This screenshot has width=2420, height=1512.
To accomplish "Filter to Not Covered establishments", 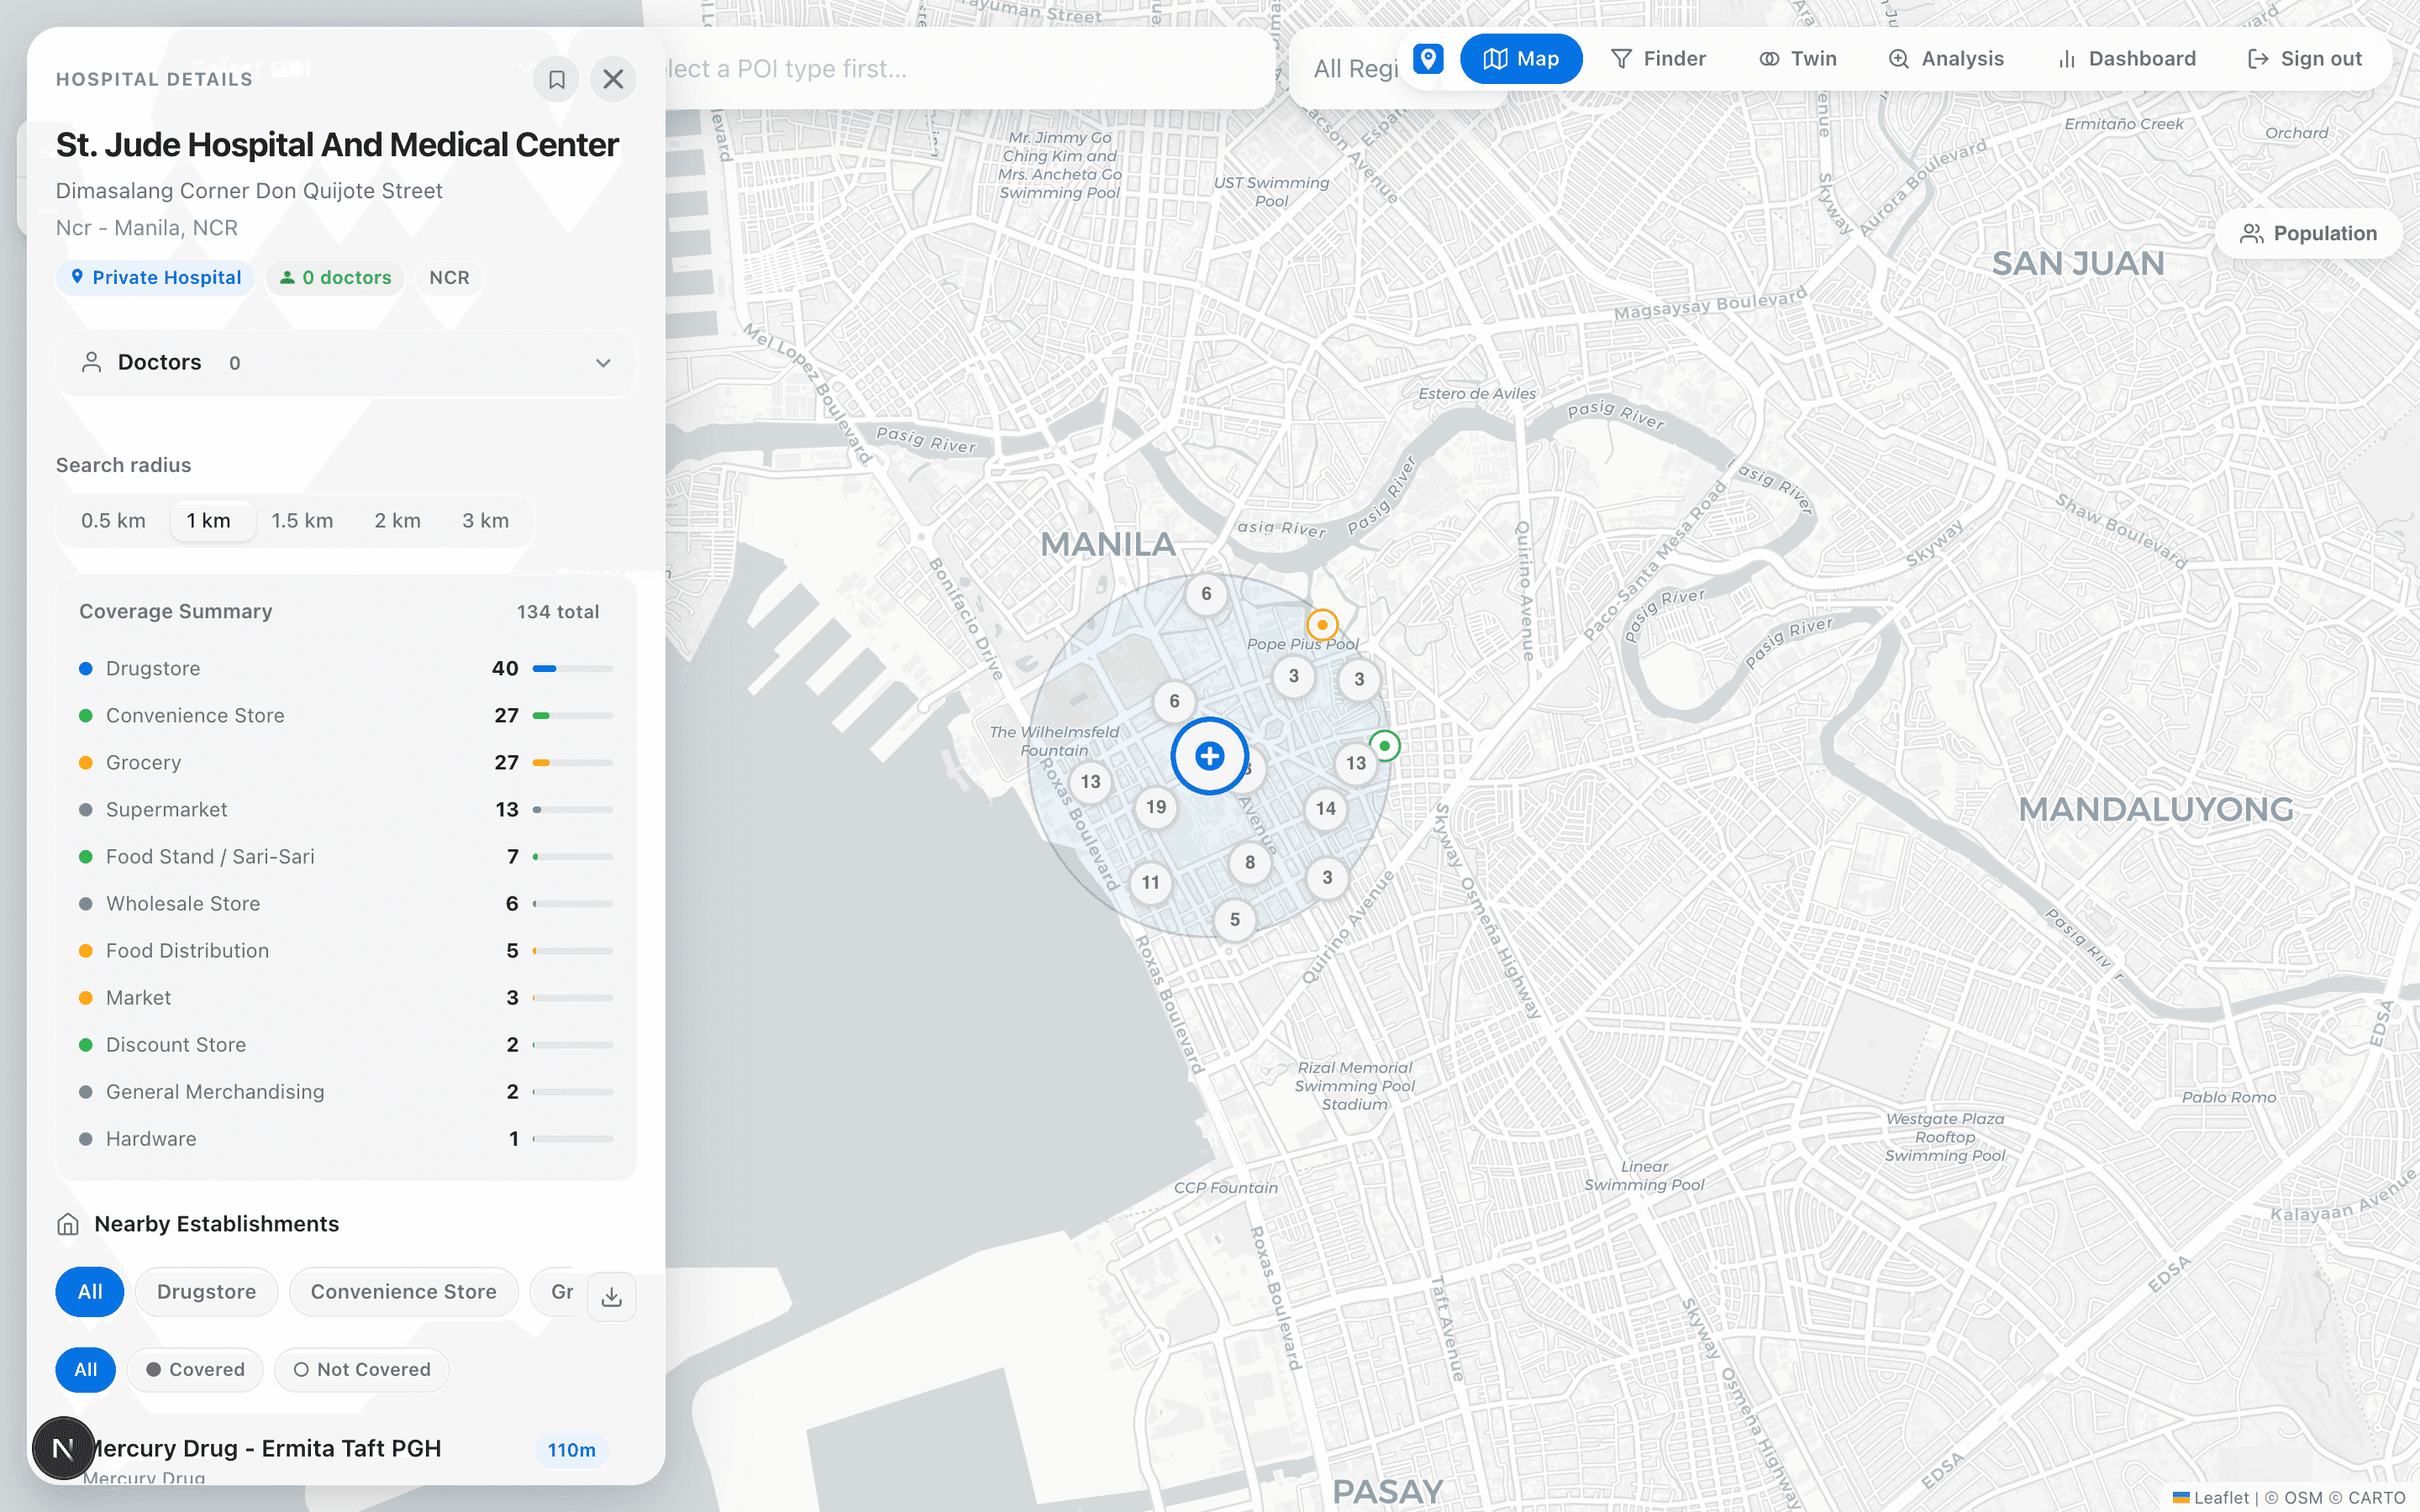I will [362, 1370].
